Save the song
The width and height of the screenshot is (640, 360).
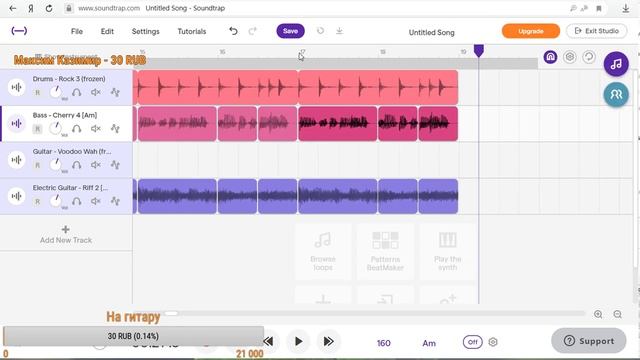coord(290,31)
